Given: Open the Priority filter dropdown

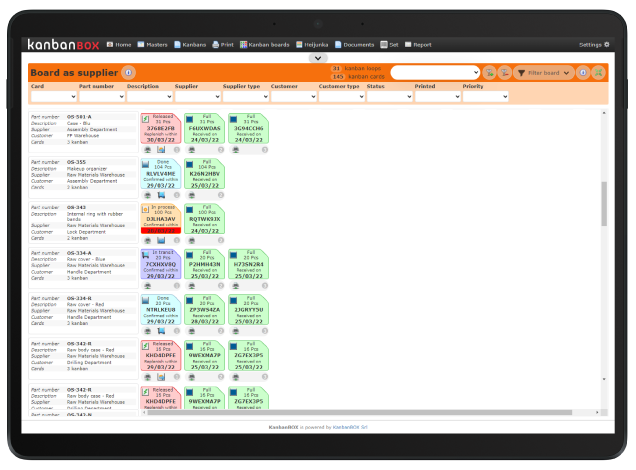Looking at the screenshot, I should point(484,97).
